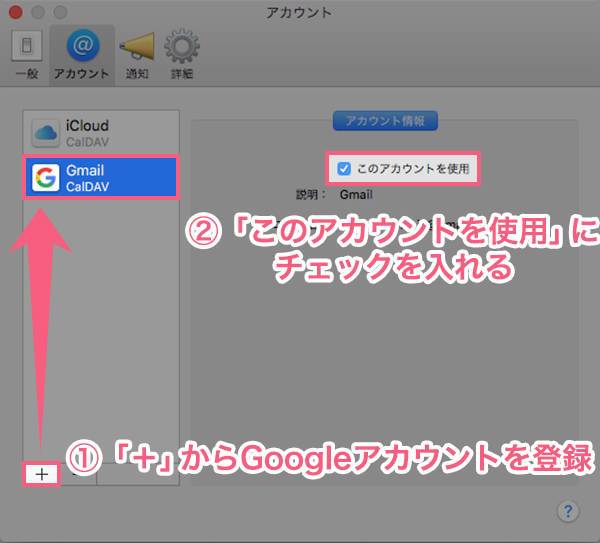This screenshot has width=600, height=543.
Task: Select the Gmail CalDAV account
Action: tap(101, 178)
